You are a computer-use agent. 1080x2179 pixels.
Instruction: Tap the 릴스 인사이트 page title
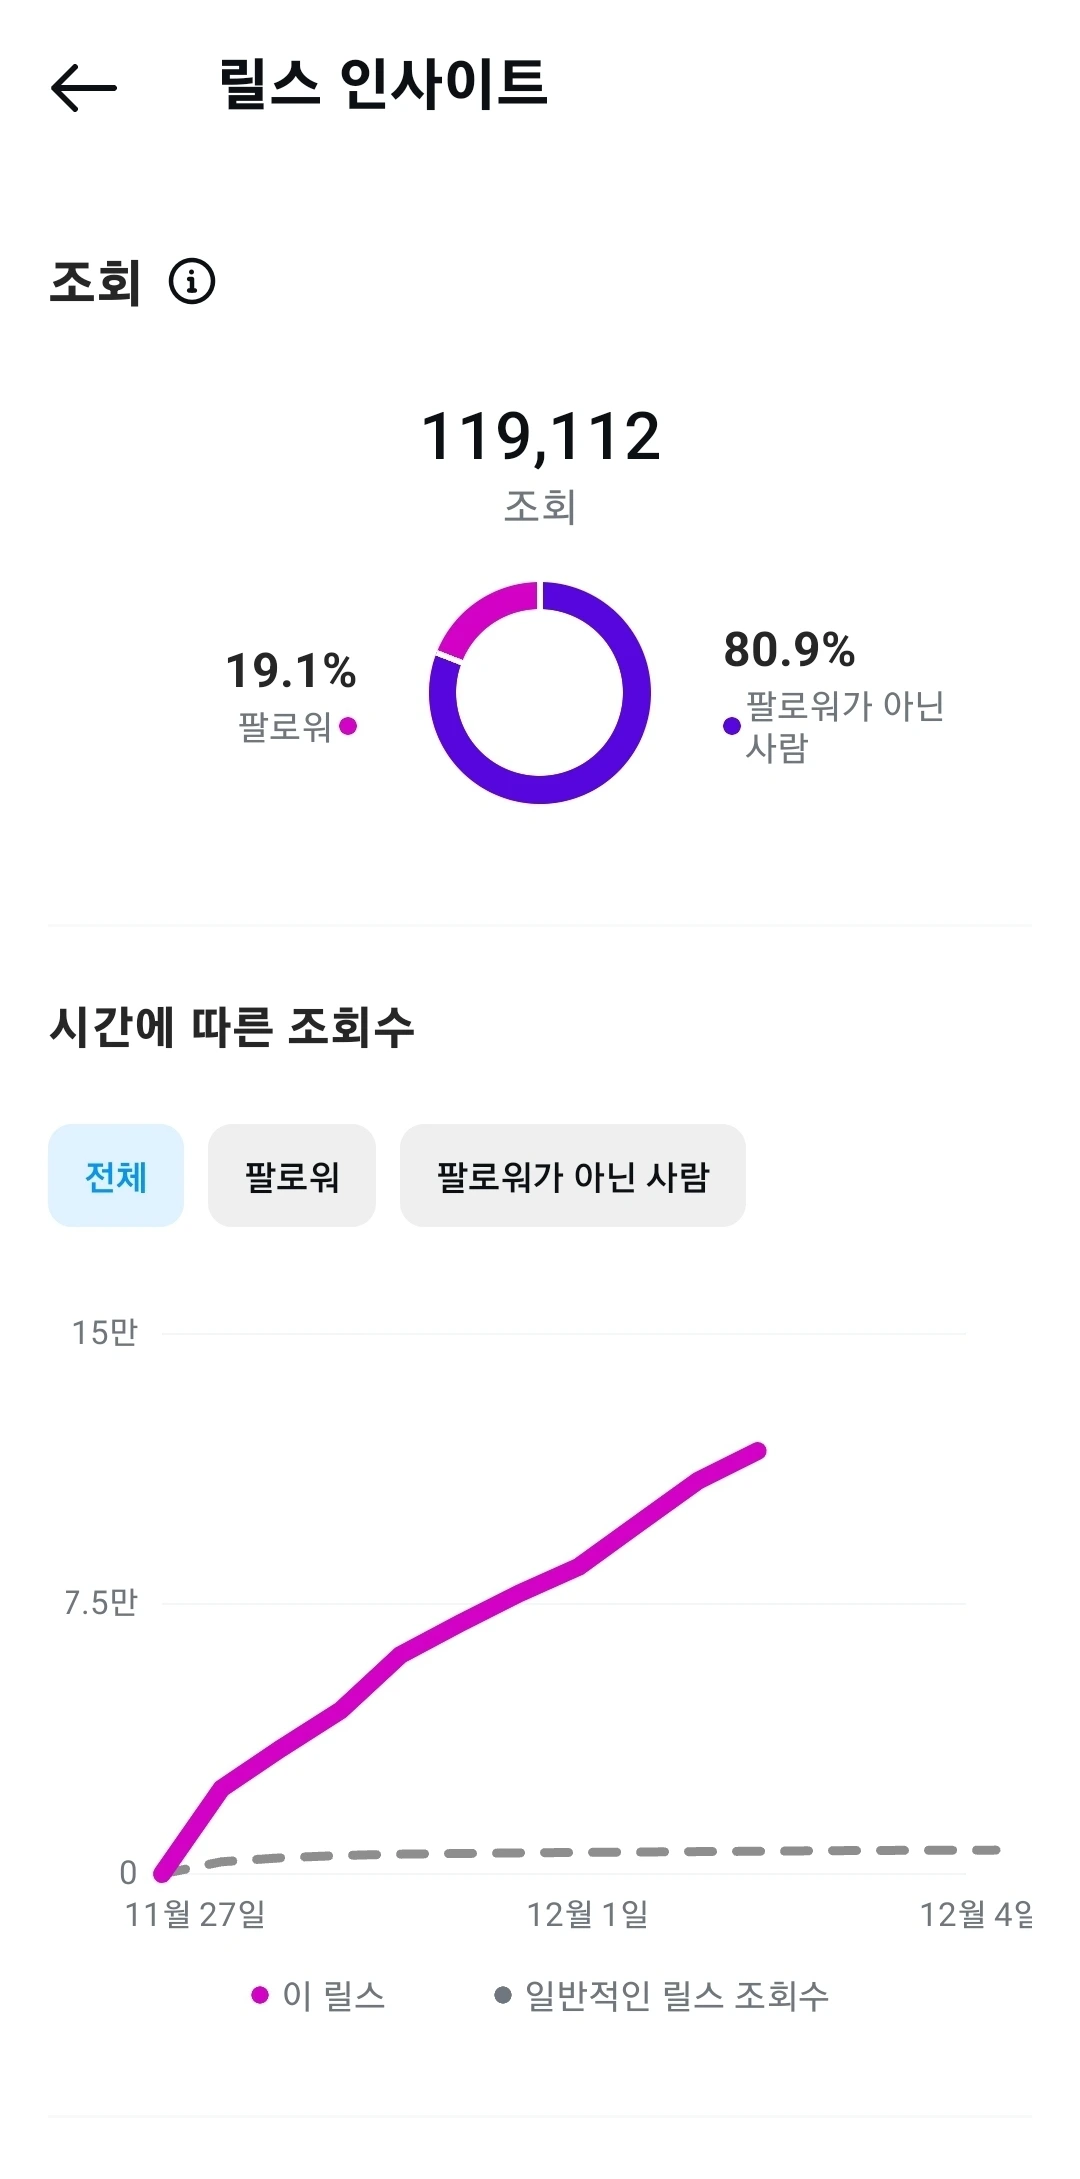pyautogui.click(x=383, y=84)
